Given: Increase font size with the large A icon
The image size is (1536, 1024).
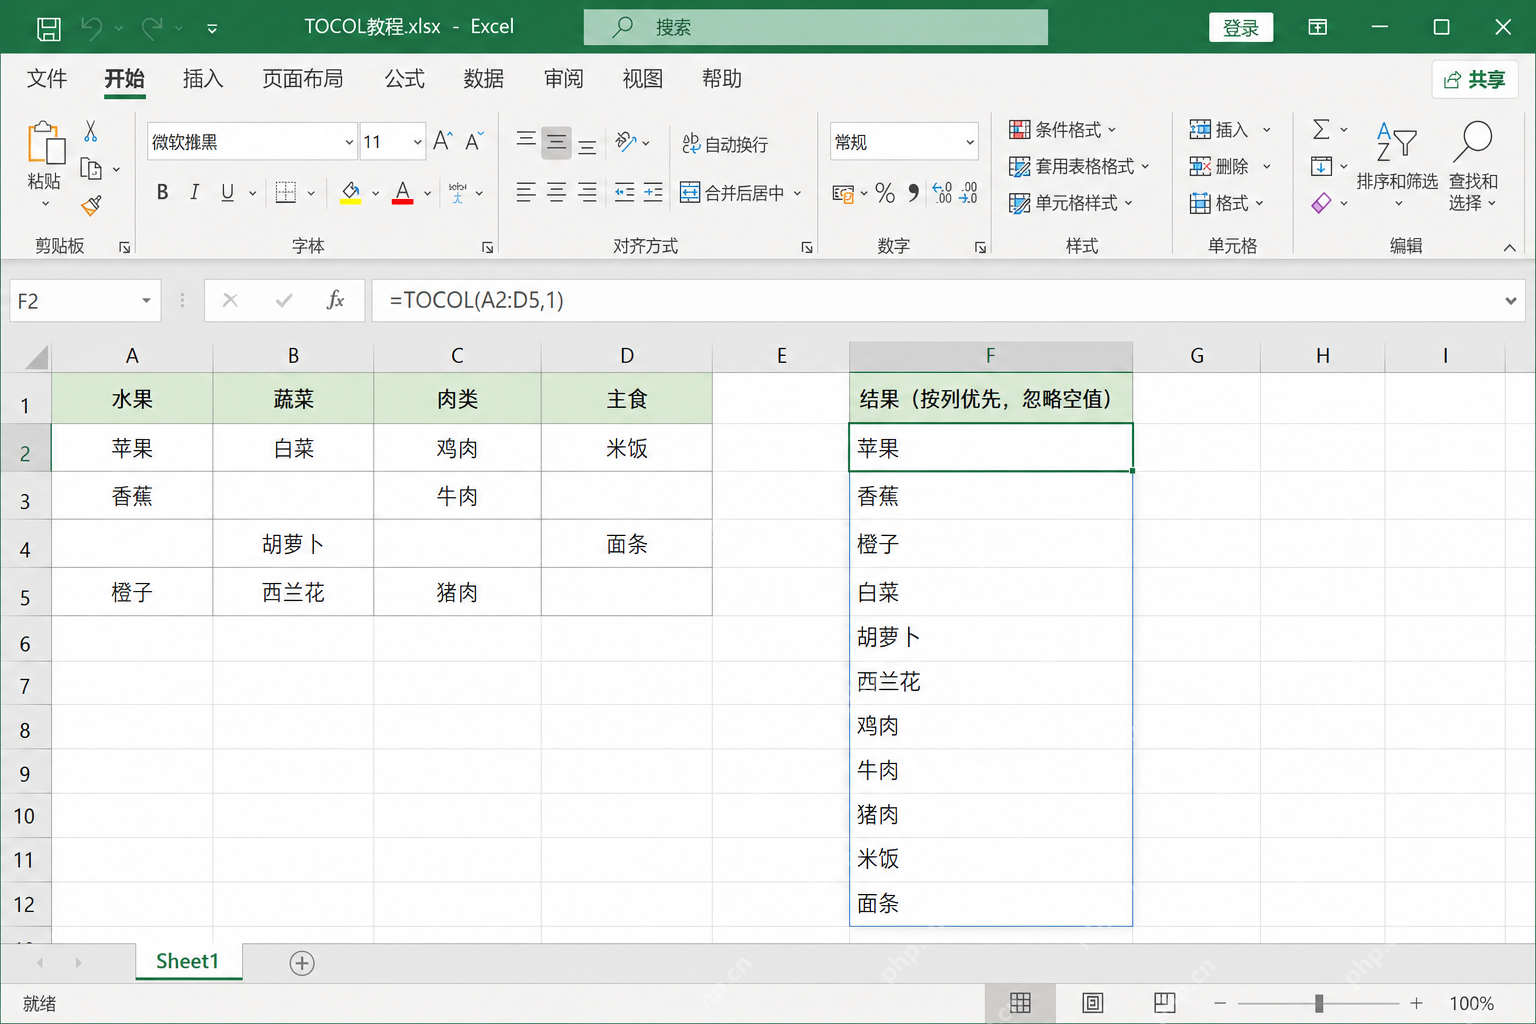Looking at the screenshot, I should pos(443,141).
